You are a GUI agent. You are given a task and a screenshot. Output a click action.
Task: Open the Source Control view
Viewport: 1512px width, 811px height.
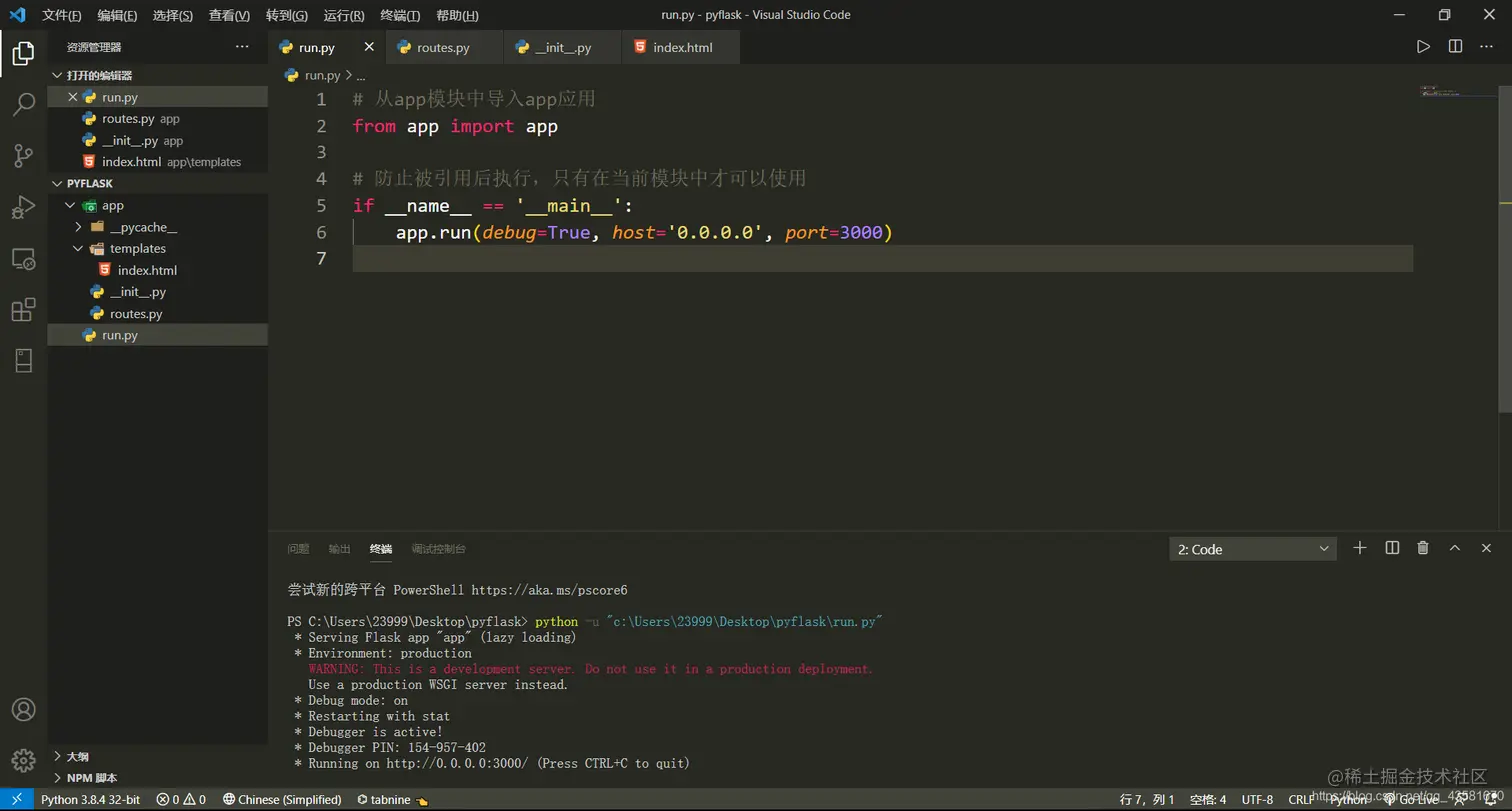(x=23, y=155)
